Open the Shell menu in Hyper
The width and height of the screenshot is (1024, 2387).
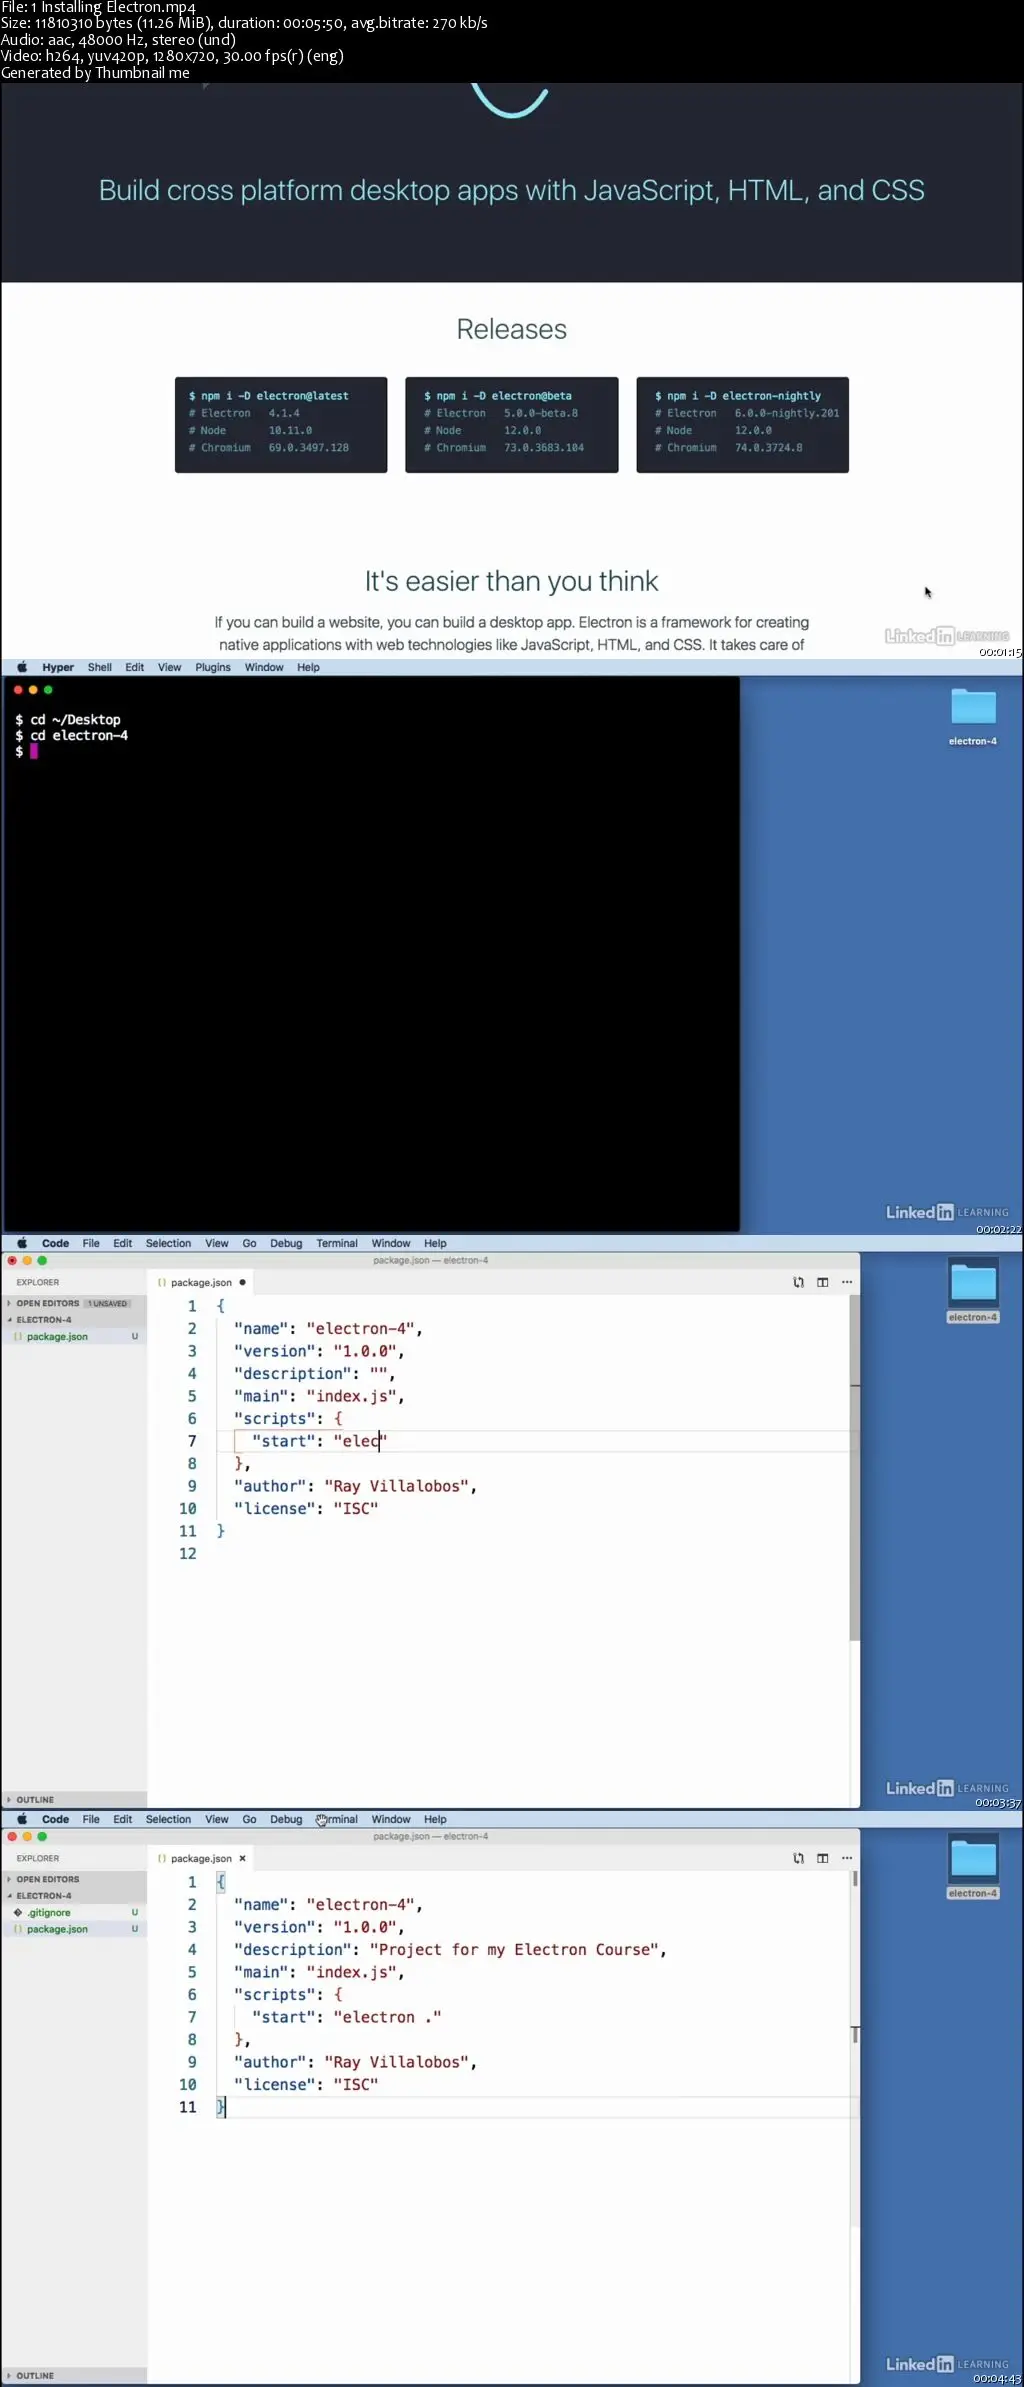point(99,667)
